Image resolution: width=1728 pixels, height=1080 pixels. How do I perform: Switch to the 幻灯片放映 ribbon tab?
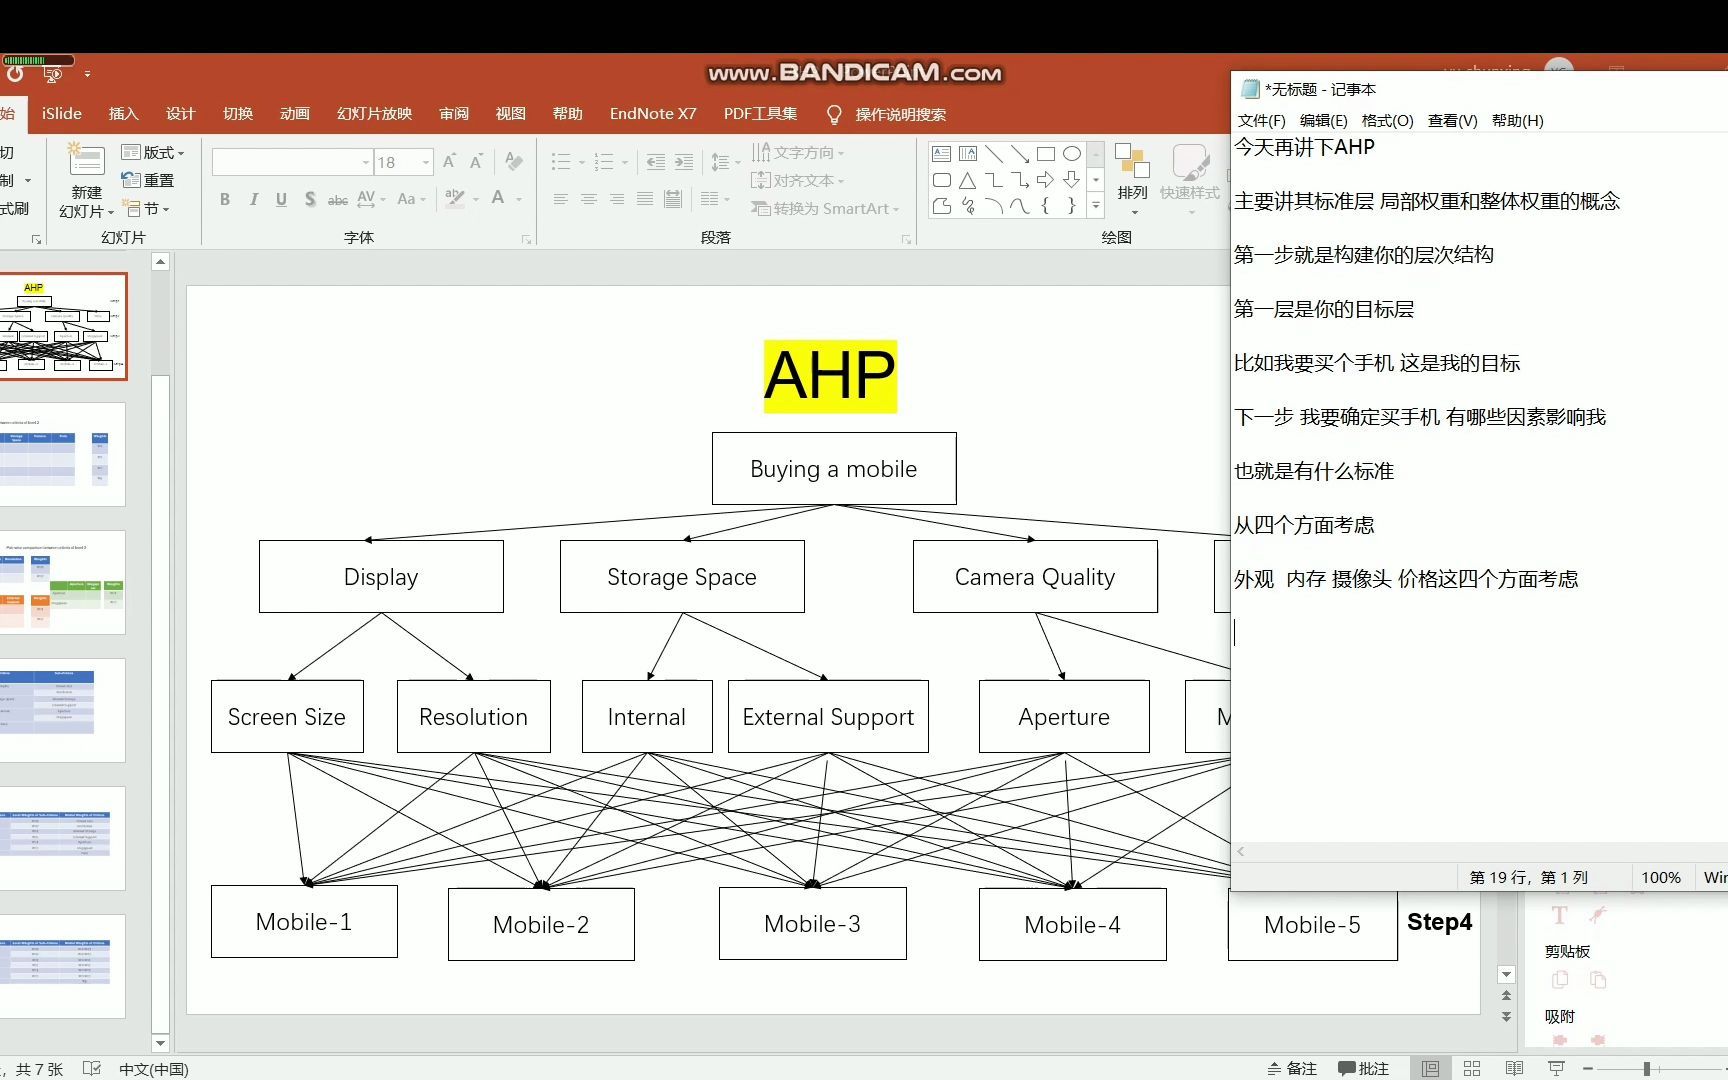[374, 113]
